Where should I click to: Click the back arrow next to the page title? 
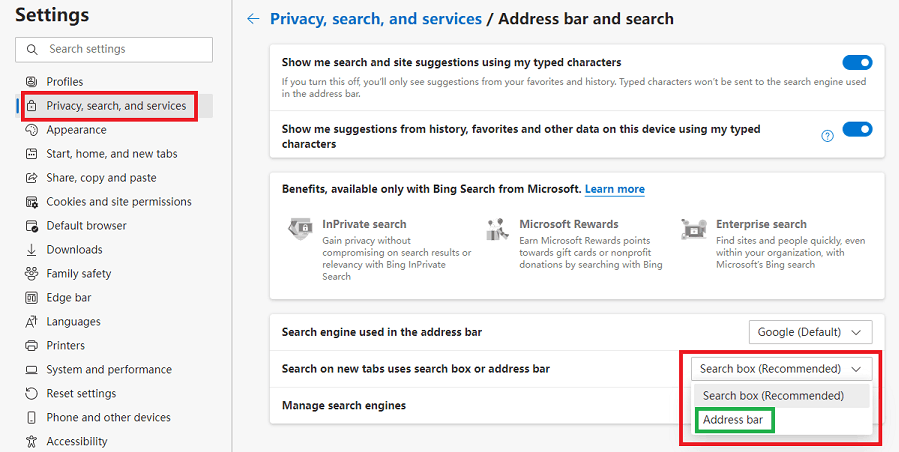click(253, 19)
